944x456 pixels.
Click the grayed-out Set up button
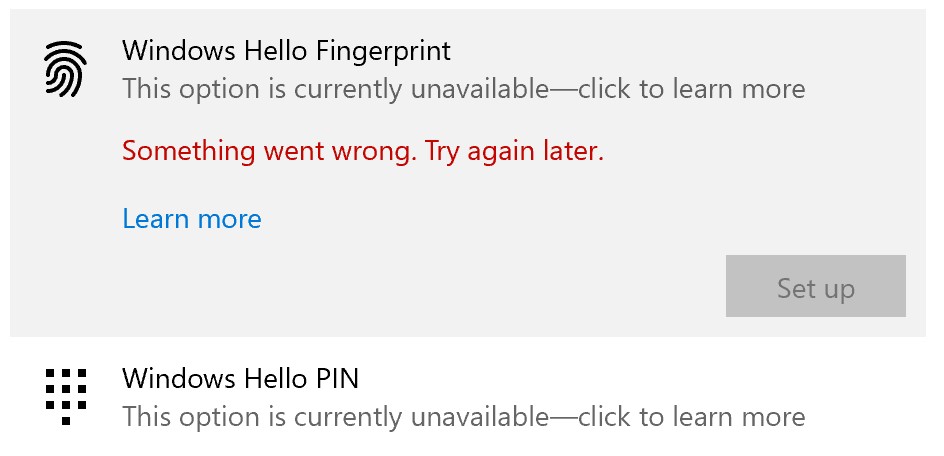[x=816, y=286]
